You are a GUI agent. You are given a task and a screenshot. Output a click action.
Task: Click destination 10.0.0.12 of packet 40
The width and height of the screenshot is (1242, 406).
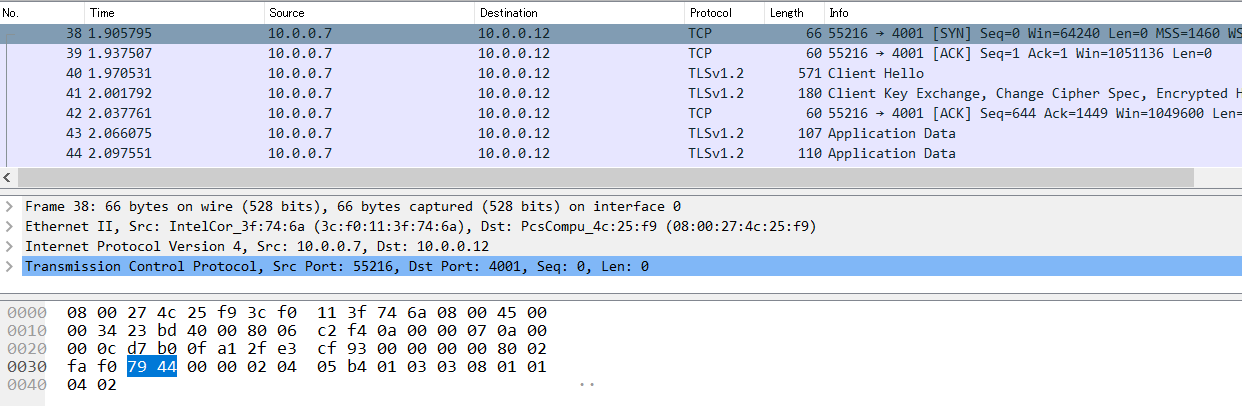click(x=514, y=73)
